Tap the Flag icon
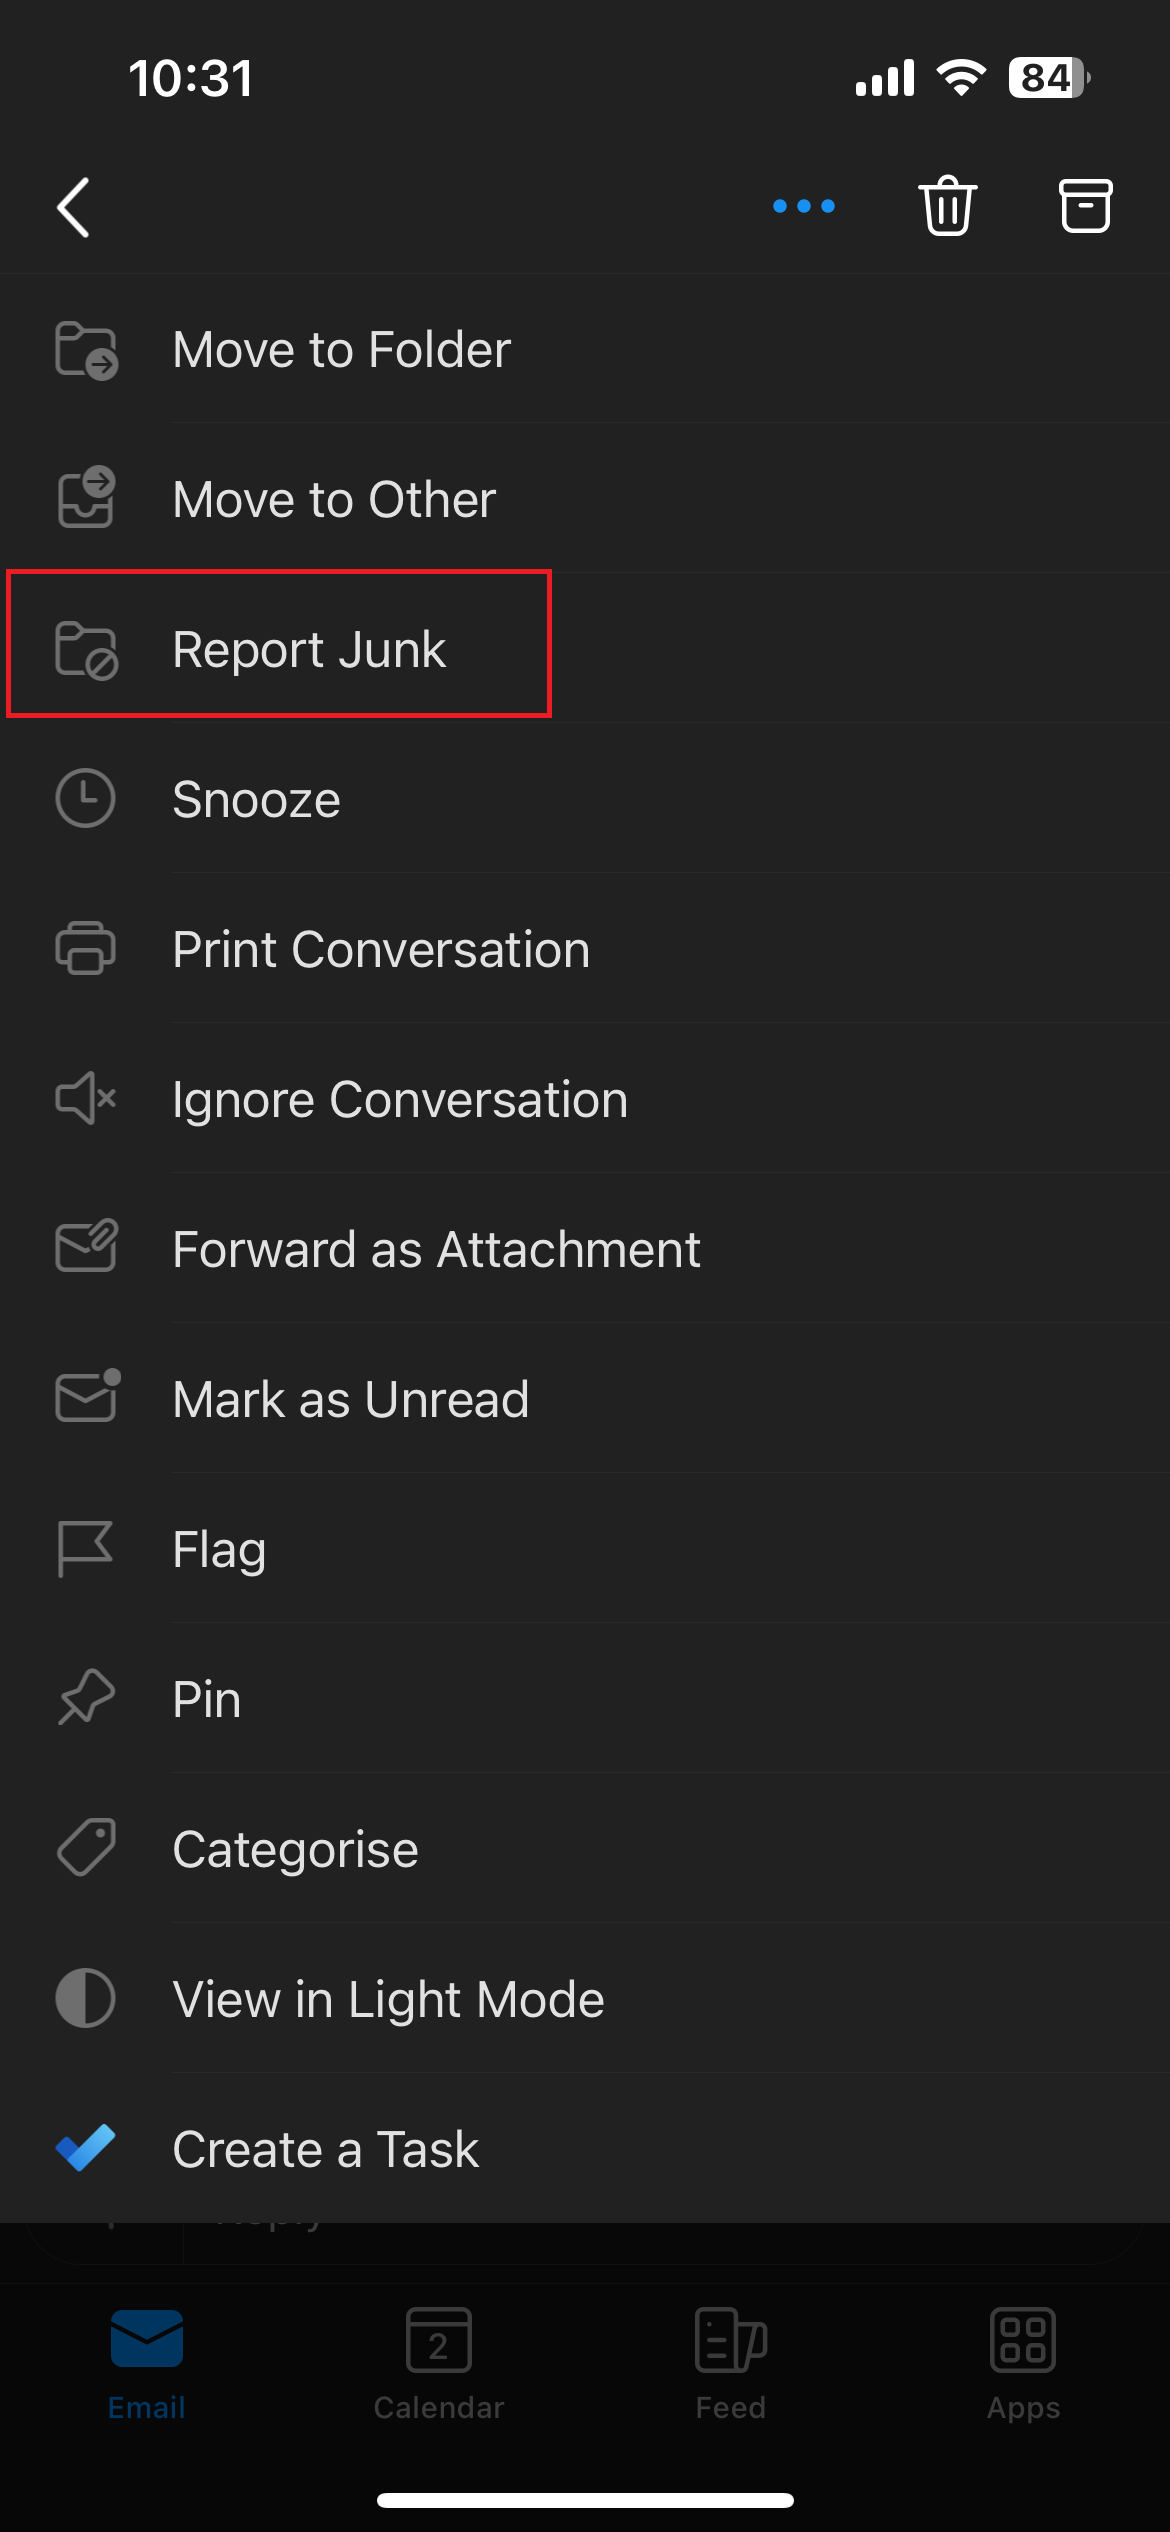 tap(86, 1548)
